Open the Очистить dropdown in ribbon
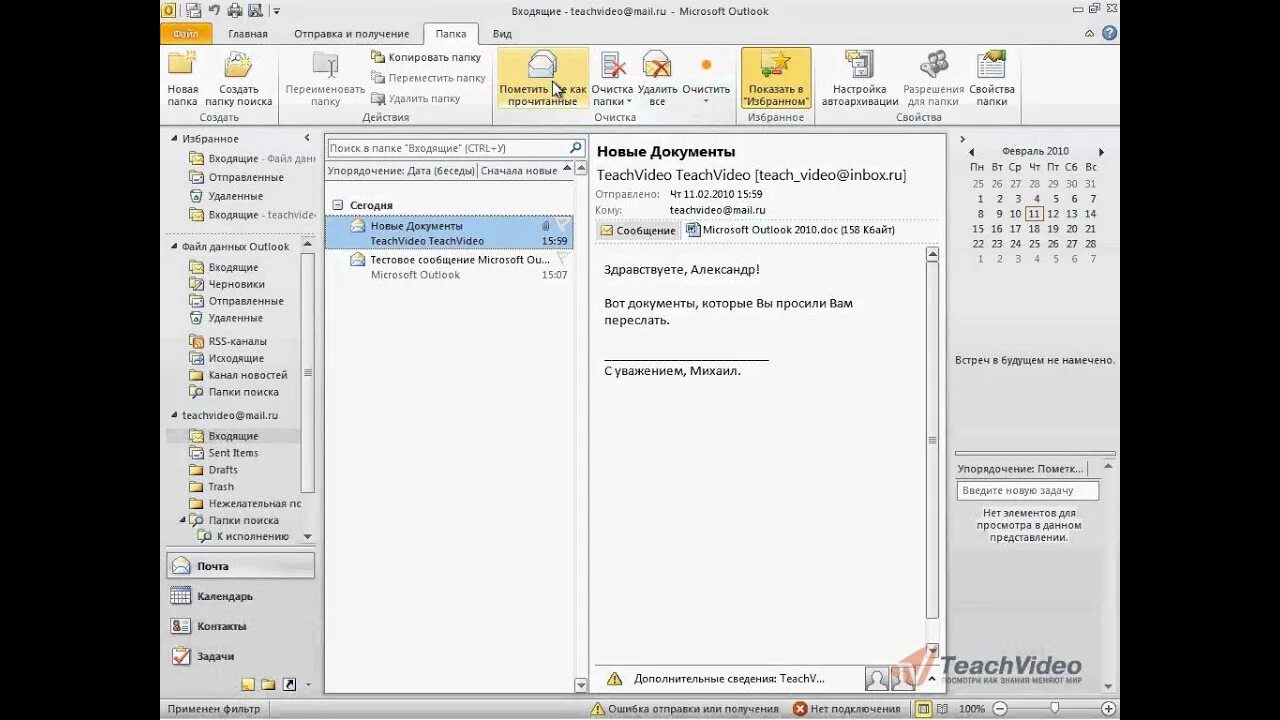 (x=706, y=79)
